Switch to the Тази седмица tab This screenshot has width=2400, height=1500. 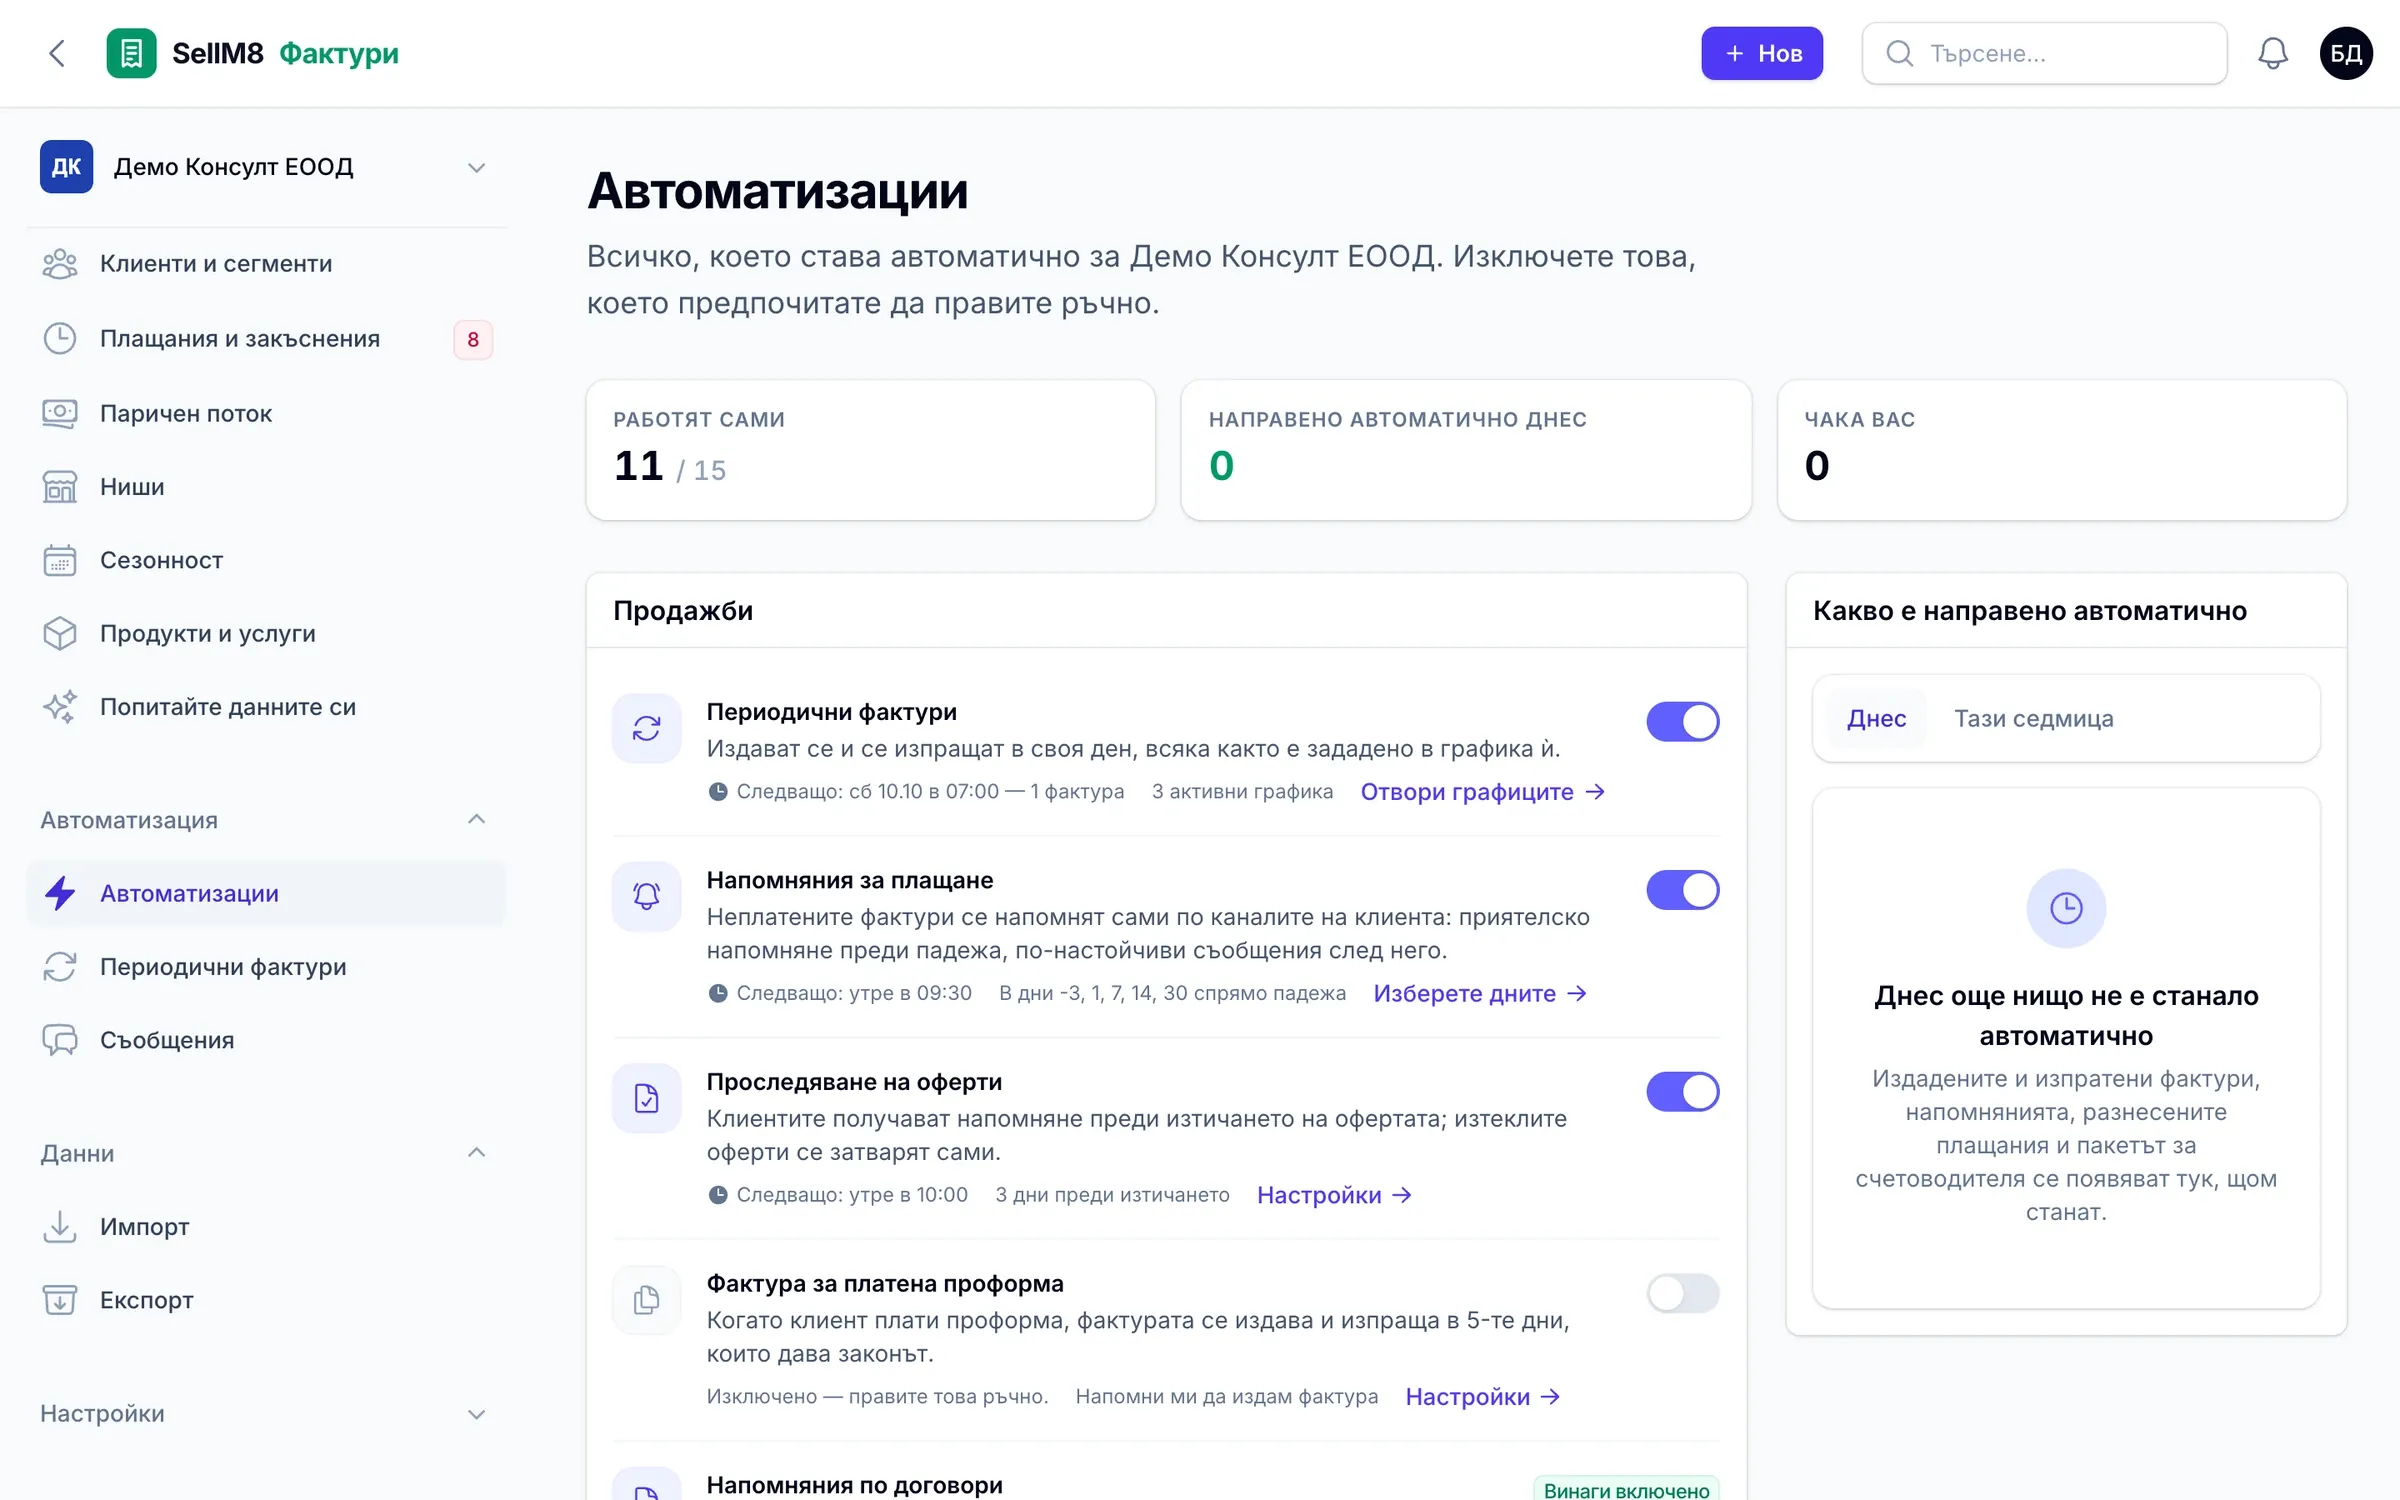click(2034, 718)
